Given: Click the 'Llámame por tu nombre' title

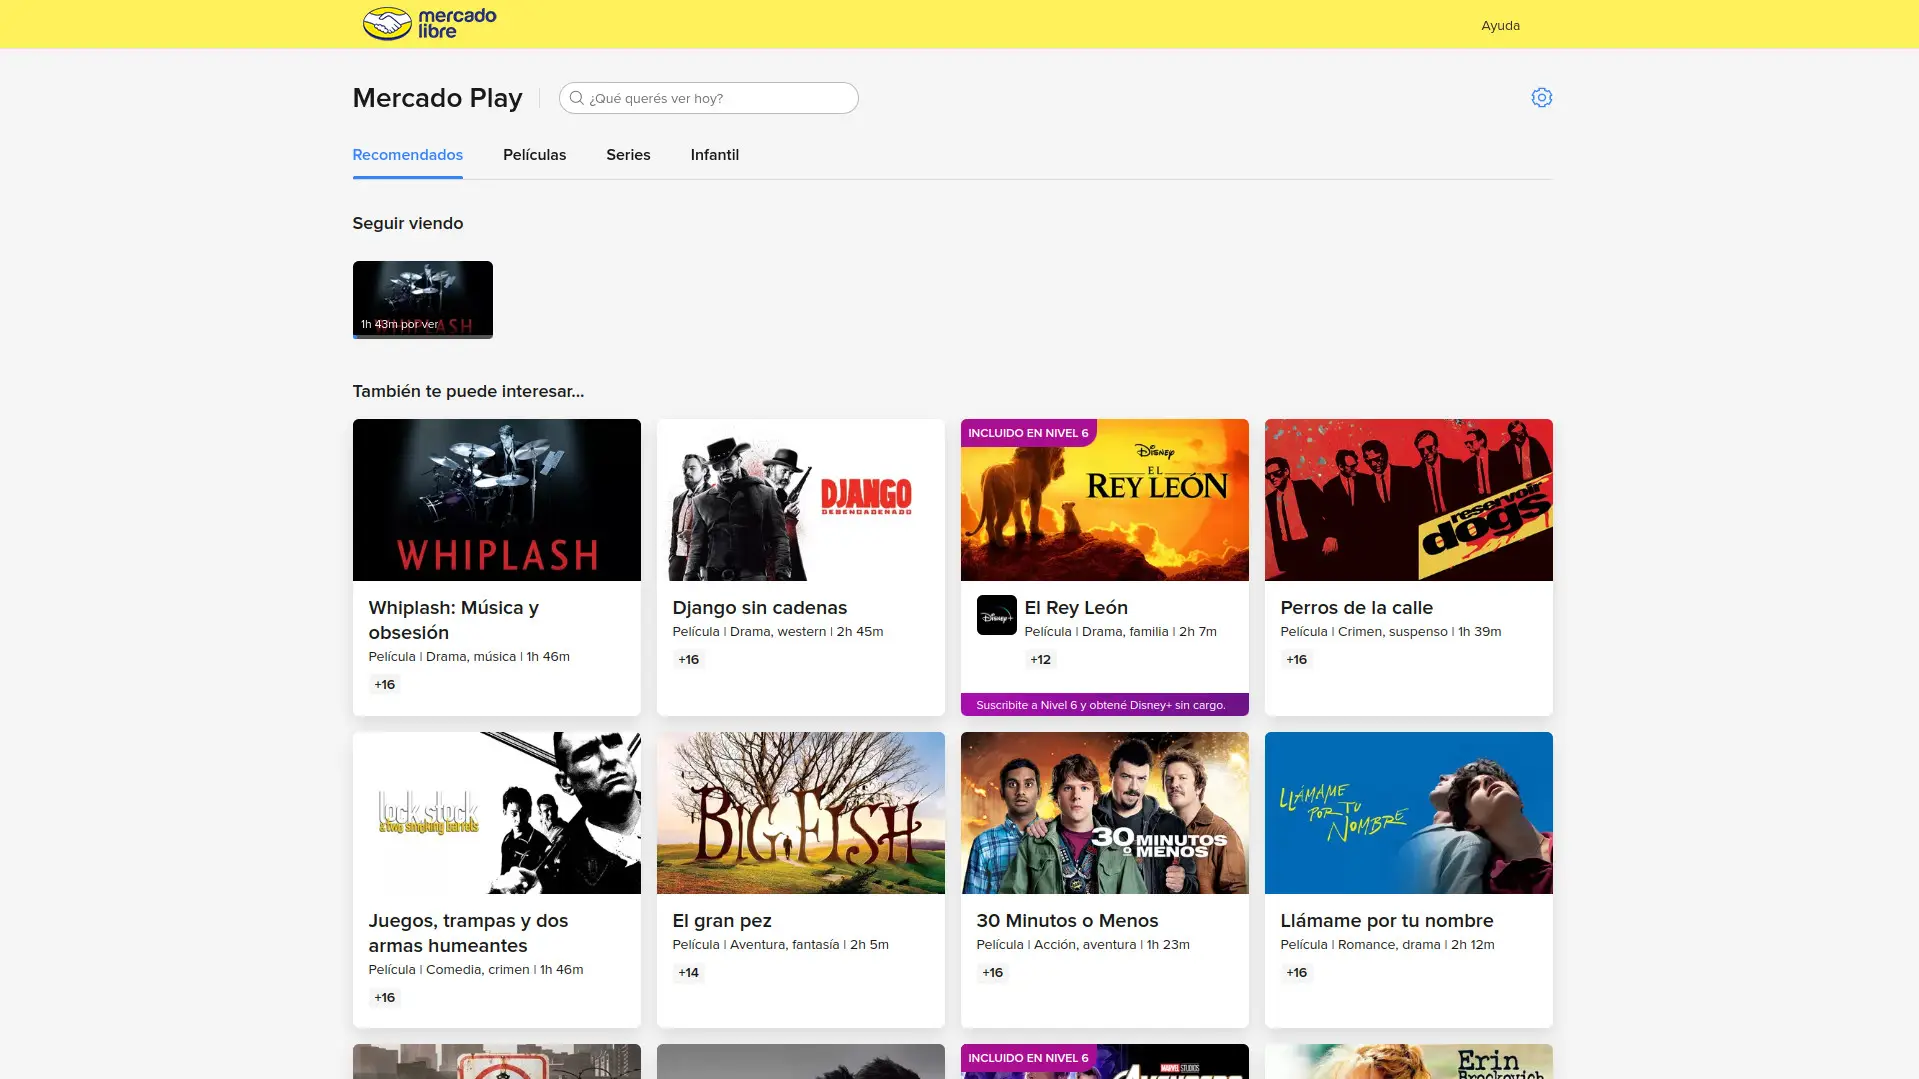Looking at the screenshot, I should coord(1386,921).
